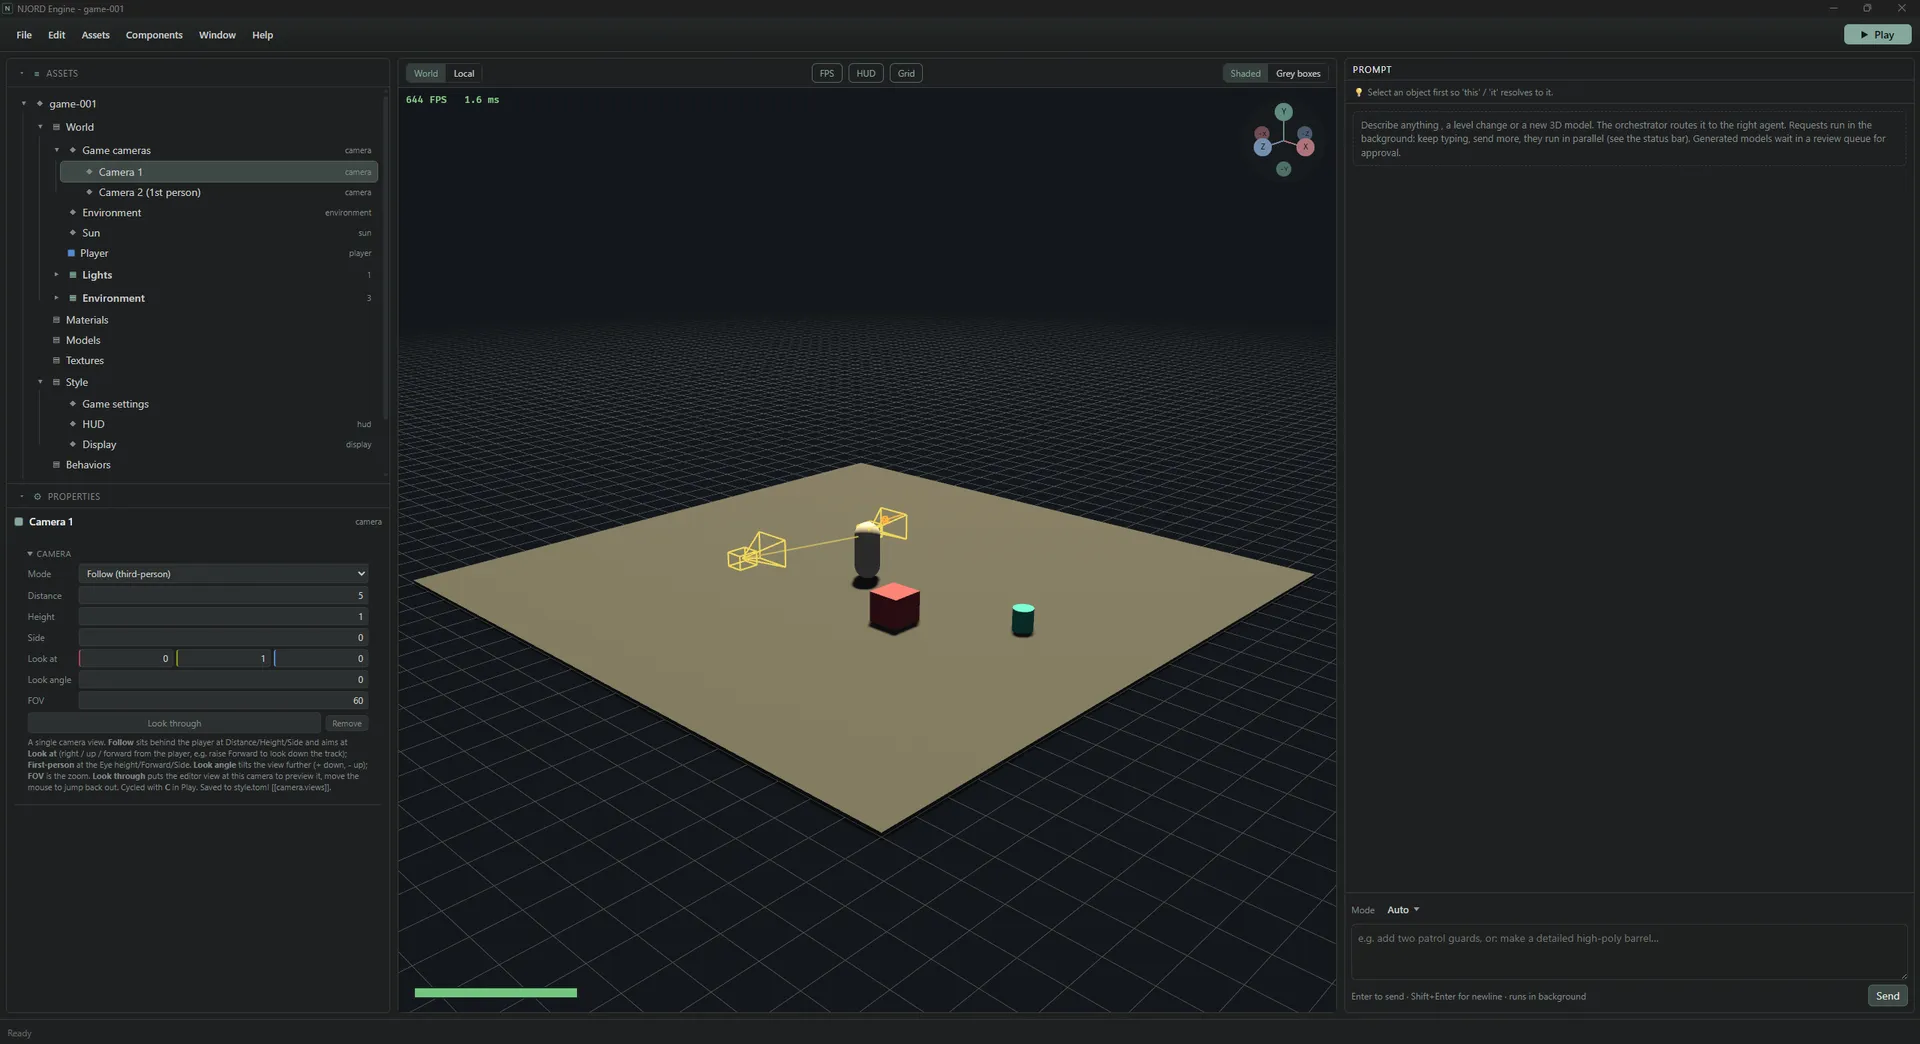Click the diamond icon of the Sun item

(73, 233)
